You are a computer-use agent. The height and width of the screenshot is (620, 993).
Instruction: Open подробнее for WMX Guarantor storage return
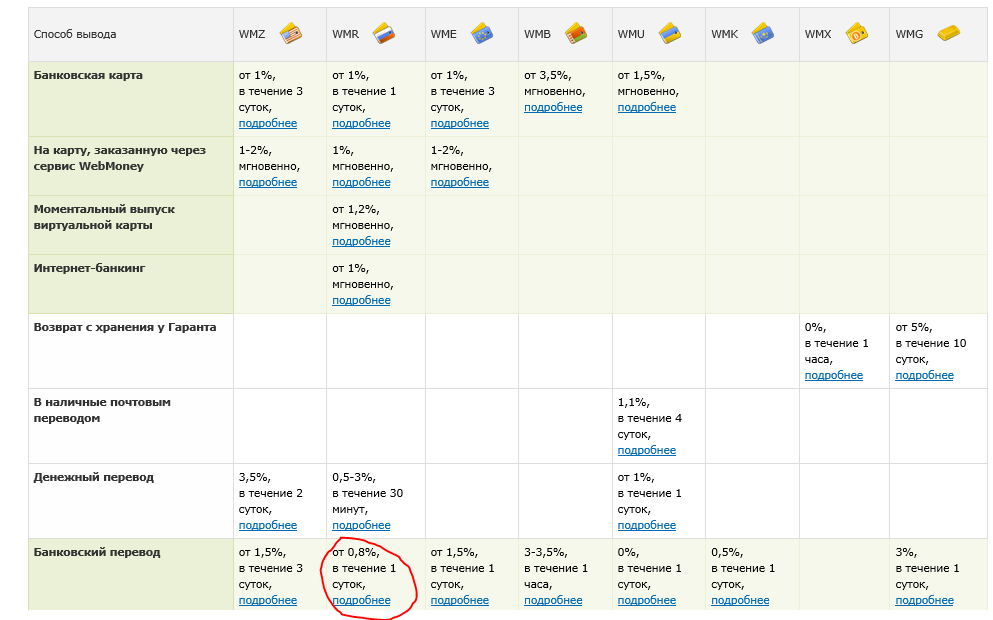[833, 375]
